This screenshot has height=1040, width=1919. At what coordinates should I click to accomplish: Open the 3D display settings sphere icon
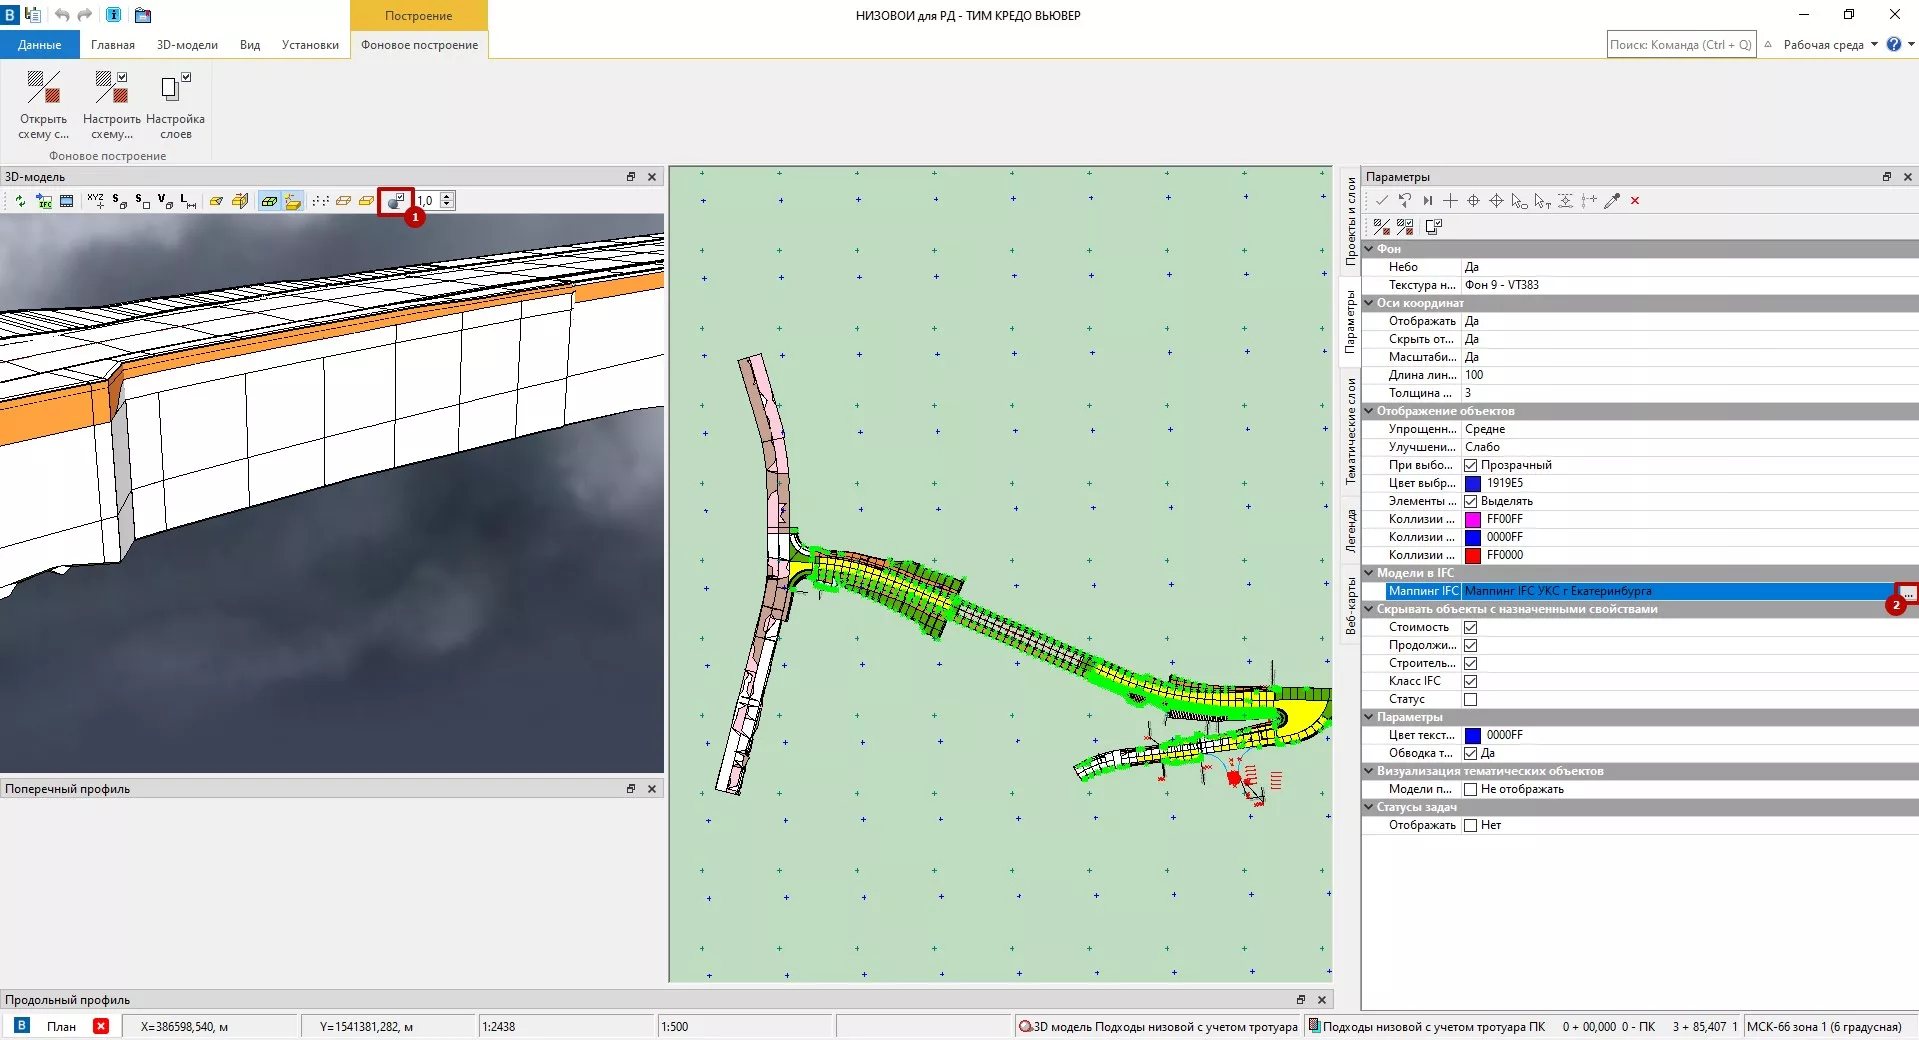pos(396,201)
